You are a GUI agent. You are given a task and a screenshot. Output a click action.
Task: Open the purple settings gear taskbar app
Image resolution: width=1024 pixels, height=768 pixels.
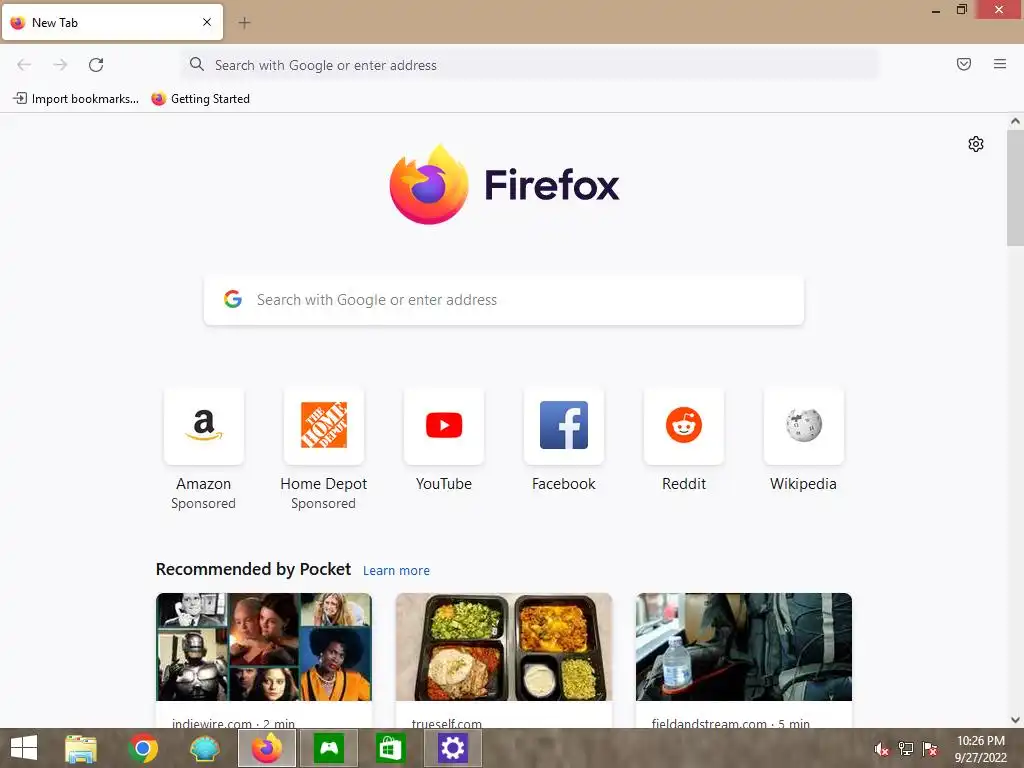coord(453,748)
